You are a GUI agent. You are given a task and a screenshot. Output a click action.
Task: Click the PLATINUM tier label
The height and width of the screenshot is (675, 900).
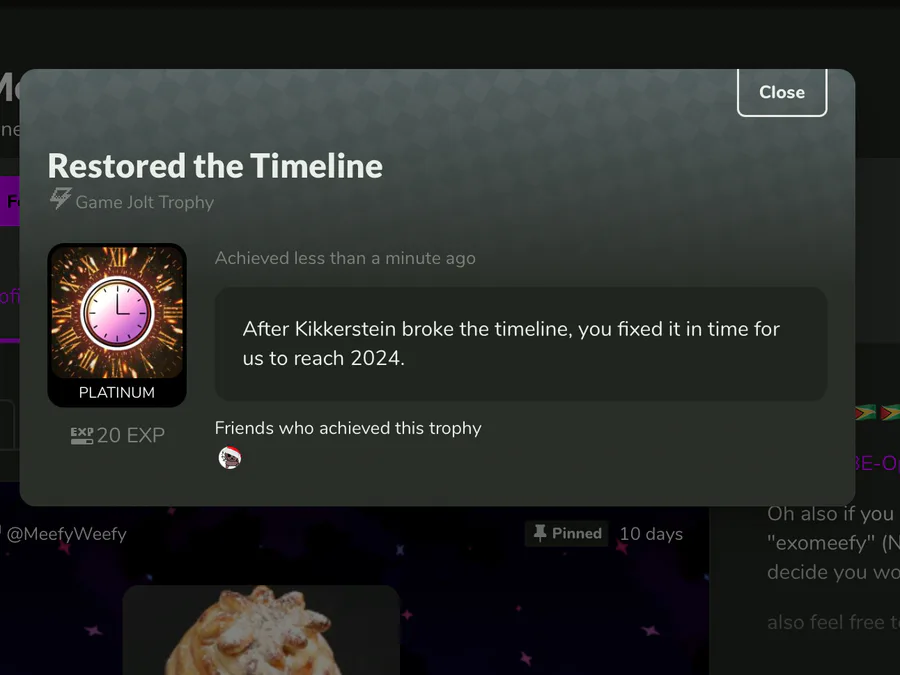(117, 393)
